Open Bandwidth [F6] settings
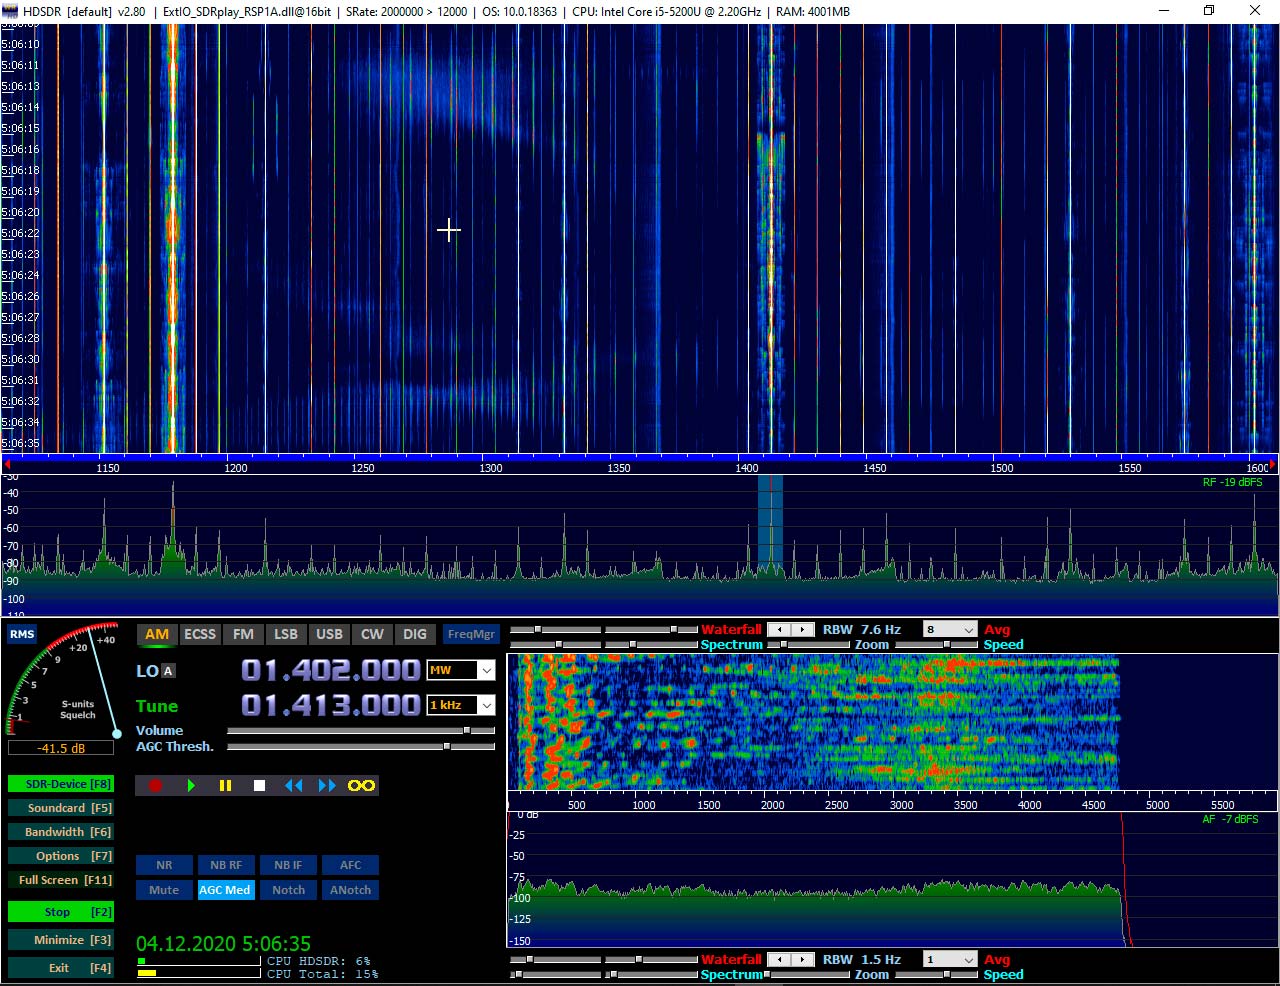Image resolution: width=1280 pixels, height=986 pixels. [61, 832]
